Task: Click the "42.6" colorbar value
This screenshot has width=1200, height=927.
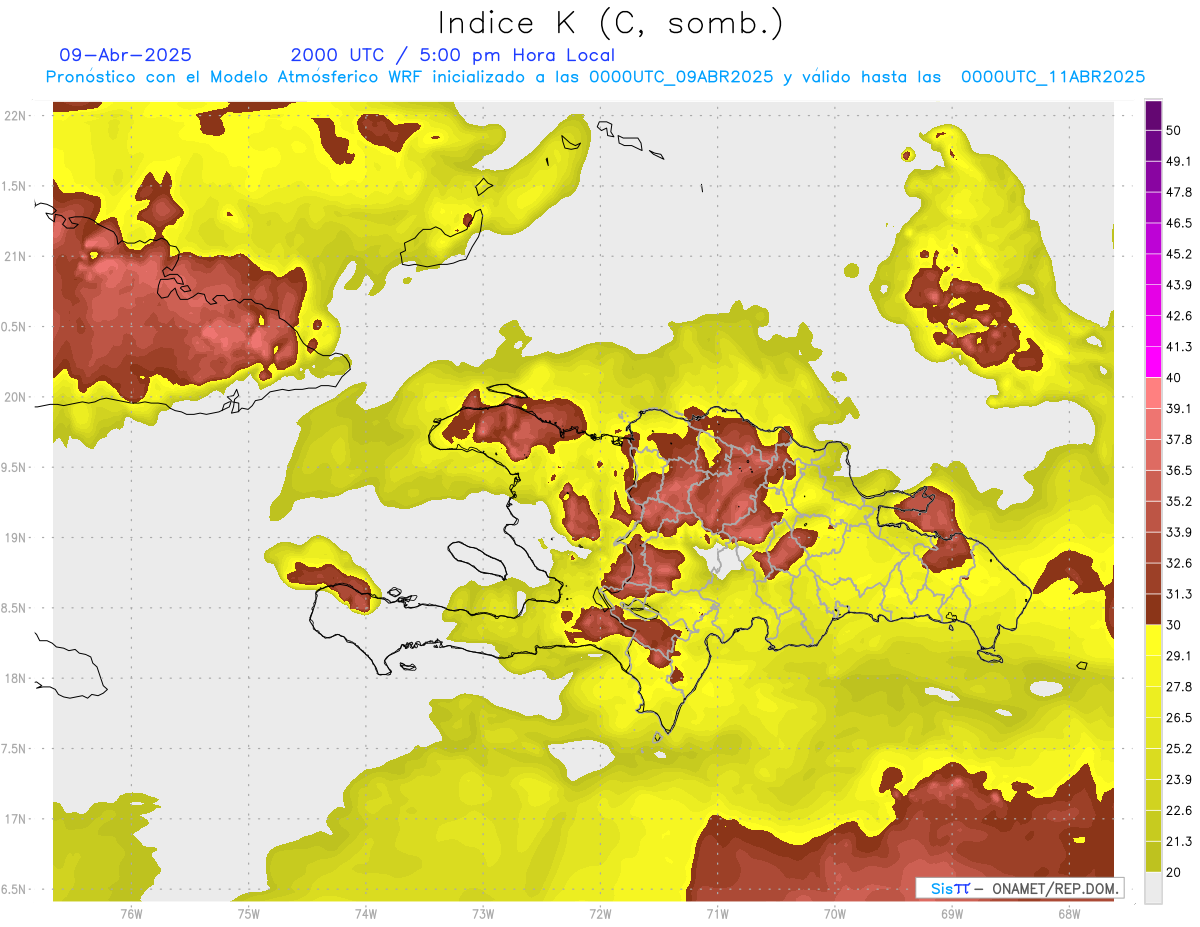Action: pos(1179,316)
